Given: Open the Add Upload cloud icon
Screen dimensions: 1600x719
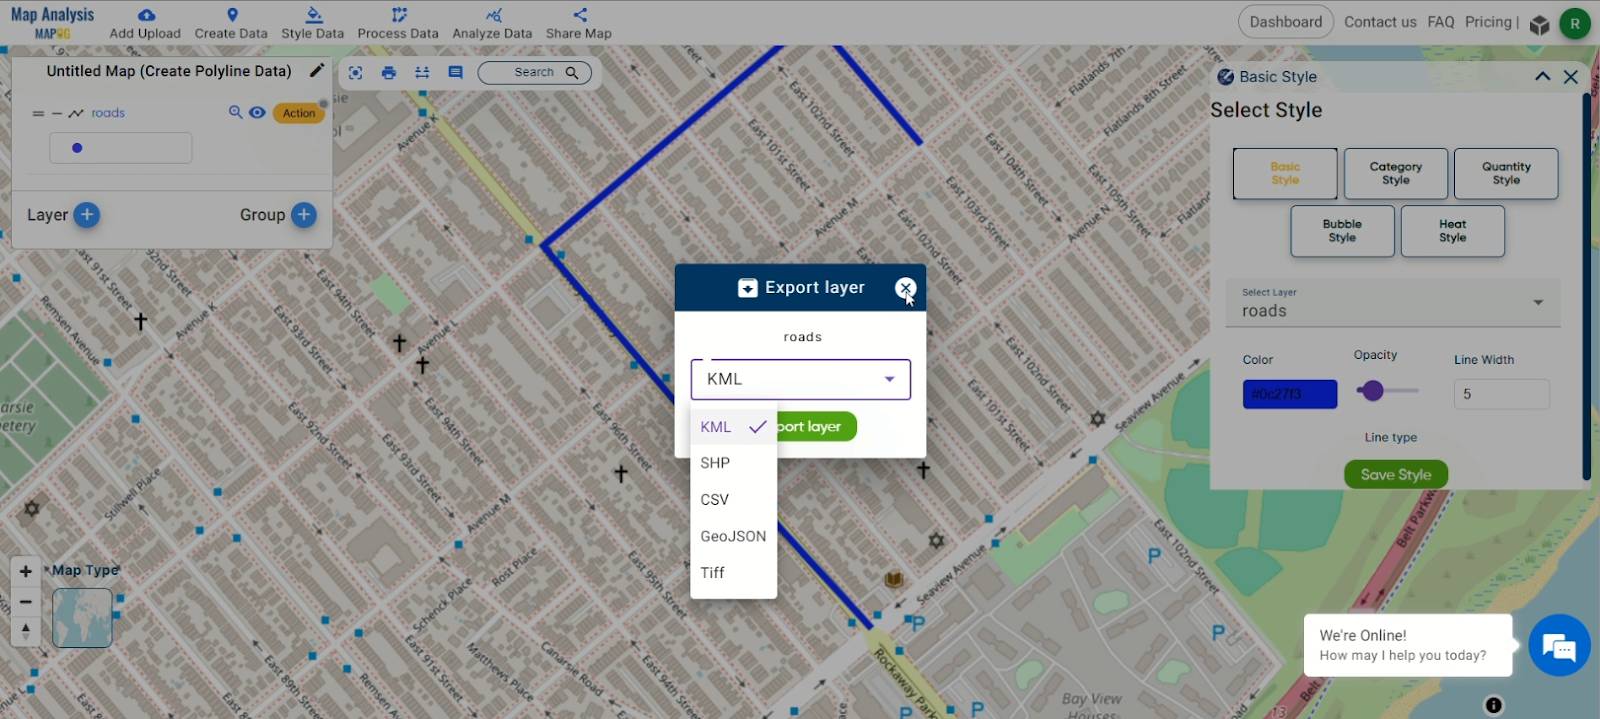Looking at the screenshot, I should 146,15.
